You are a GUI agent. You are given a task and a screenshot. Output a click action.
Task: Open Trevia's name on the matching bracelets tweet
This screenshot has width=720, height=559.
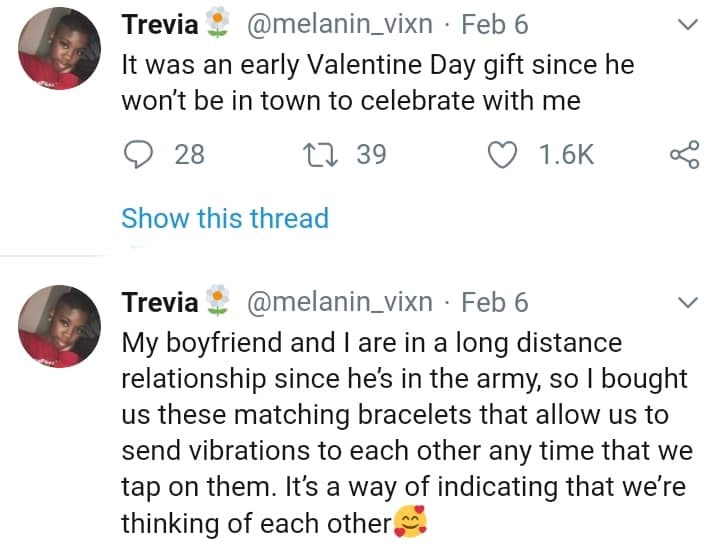pyautogui.click(x=158, y=302)
